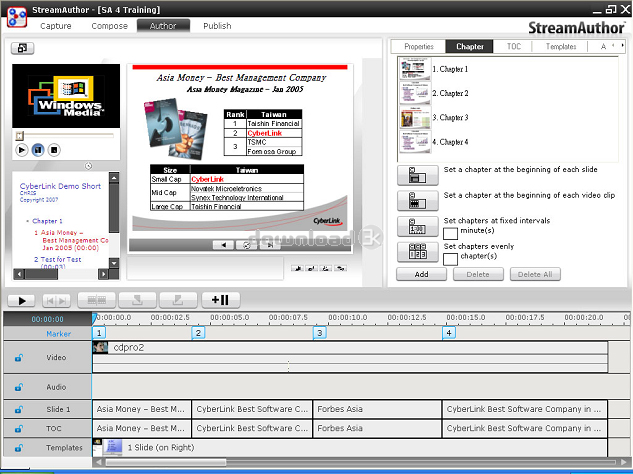Click the StreamAuthor app logo icon
This screenshot has width=633, height=474.
pos(17,17)
